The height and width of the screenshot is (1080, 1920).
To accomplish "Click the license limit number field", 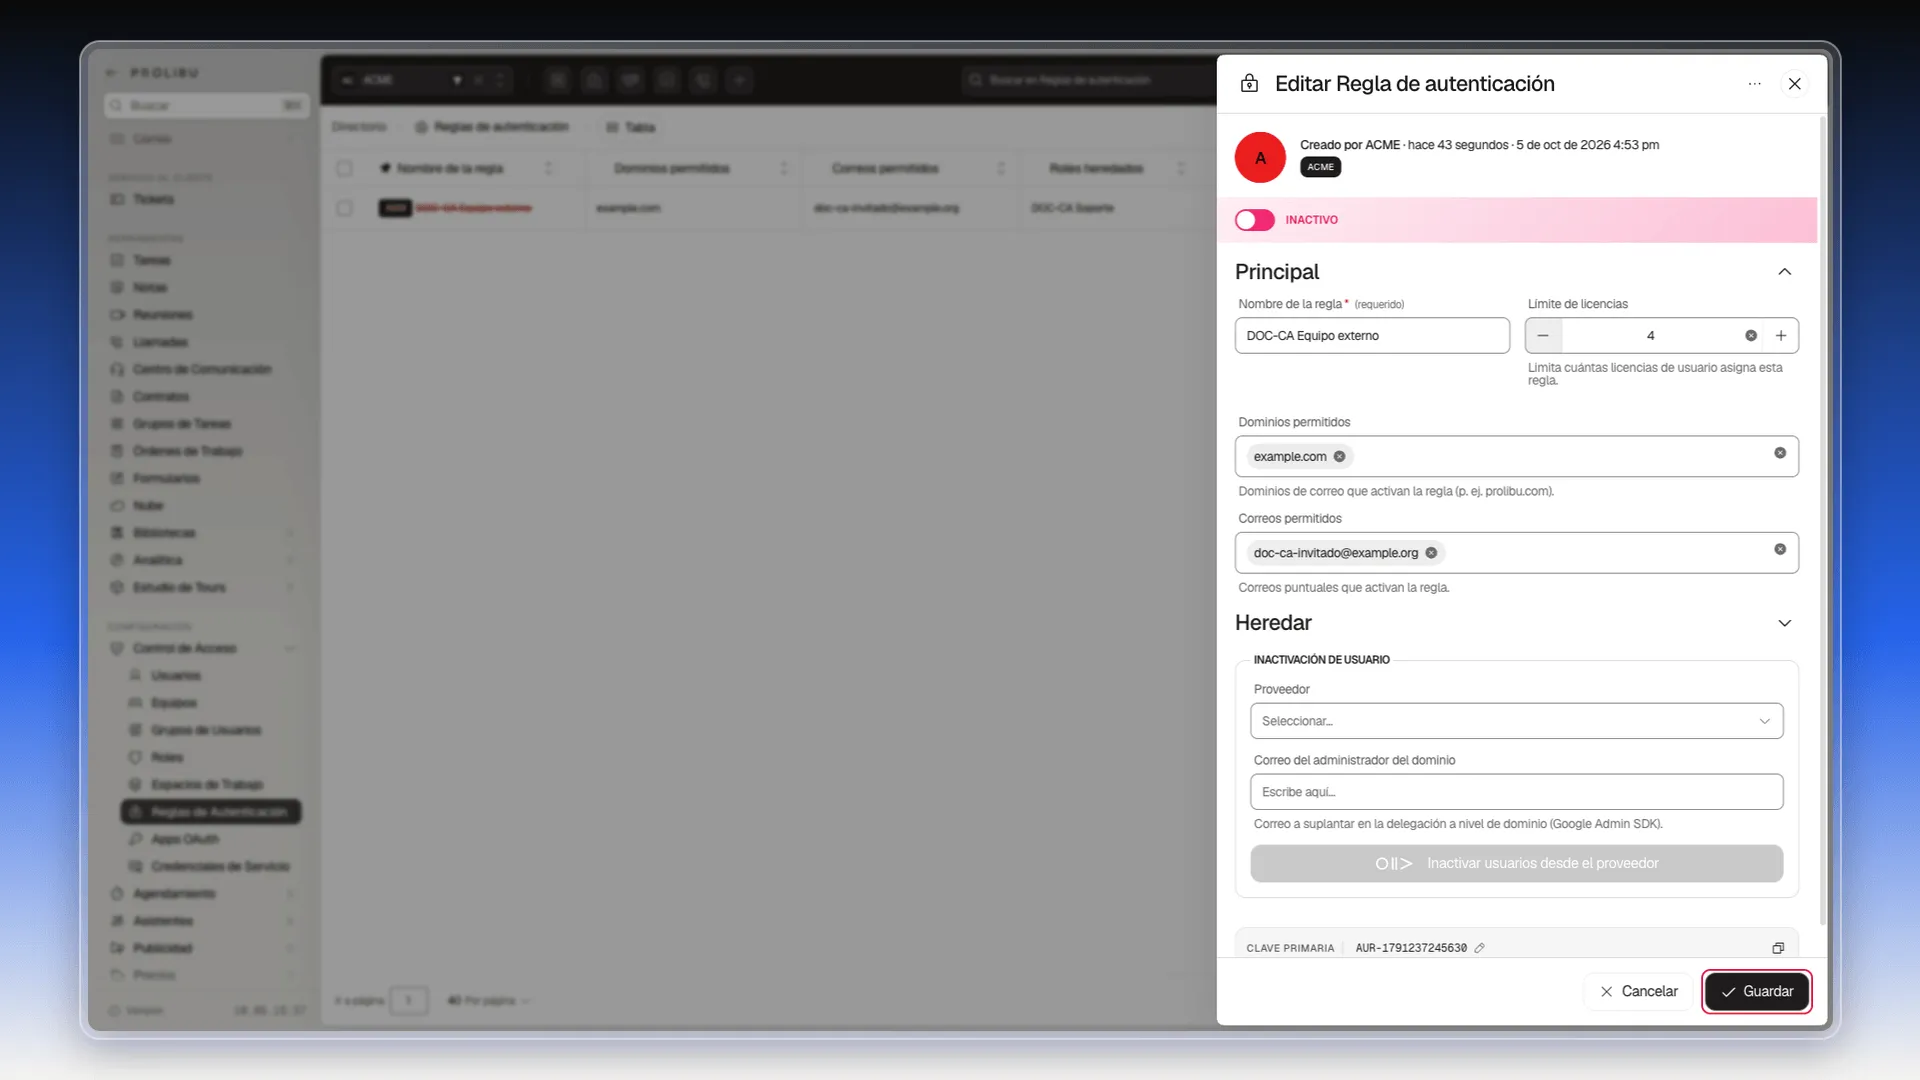I will coord(1650,336).
